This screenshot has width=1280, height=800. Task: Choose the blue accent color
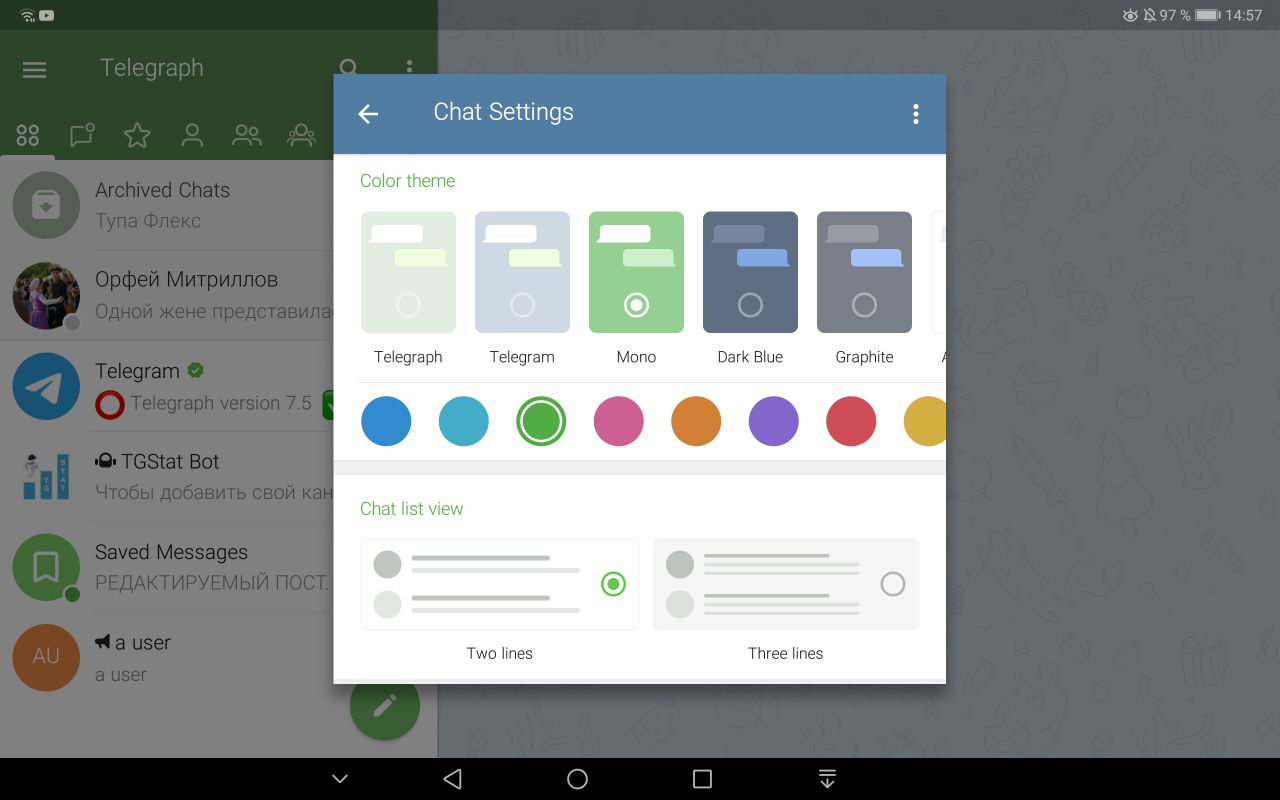pos(386,421)
